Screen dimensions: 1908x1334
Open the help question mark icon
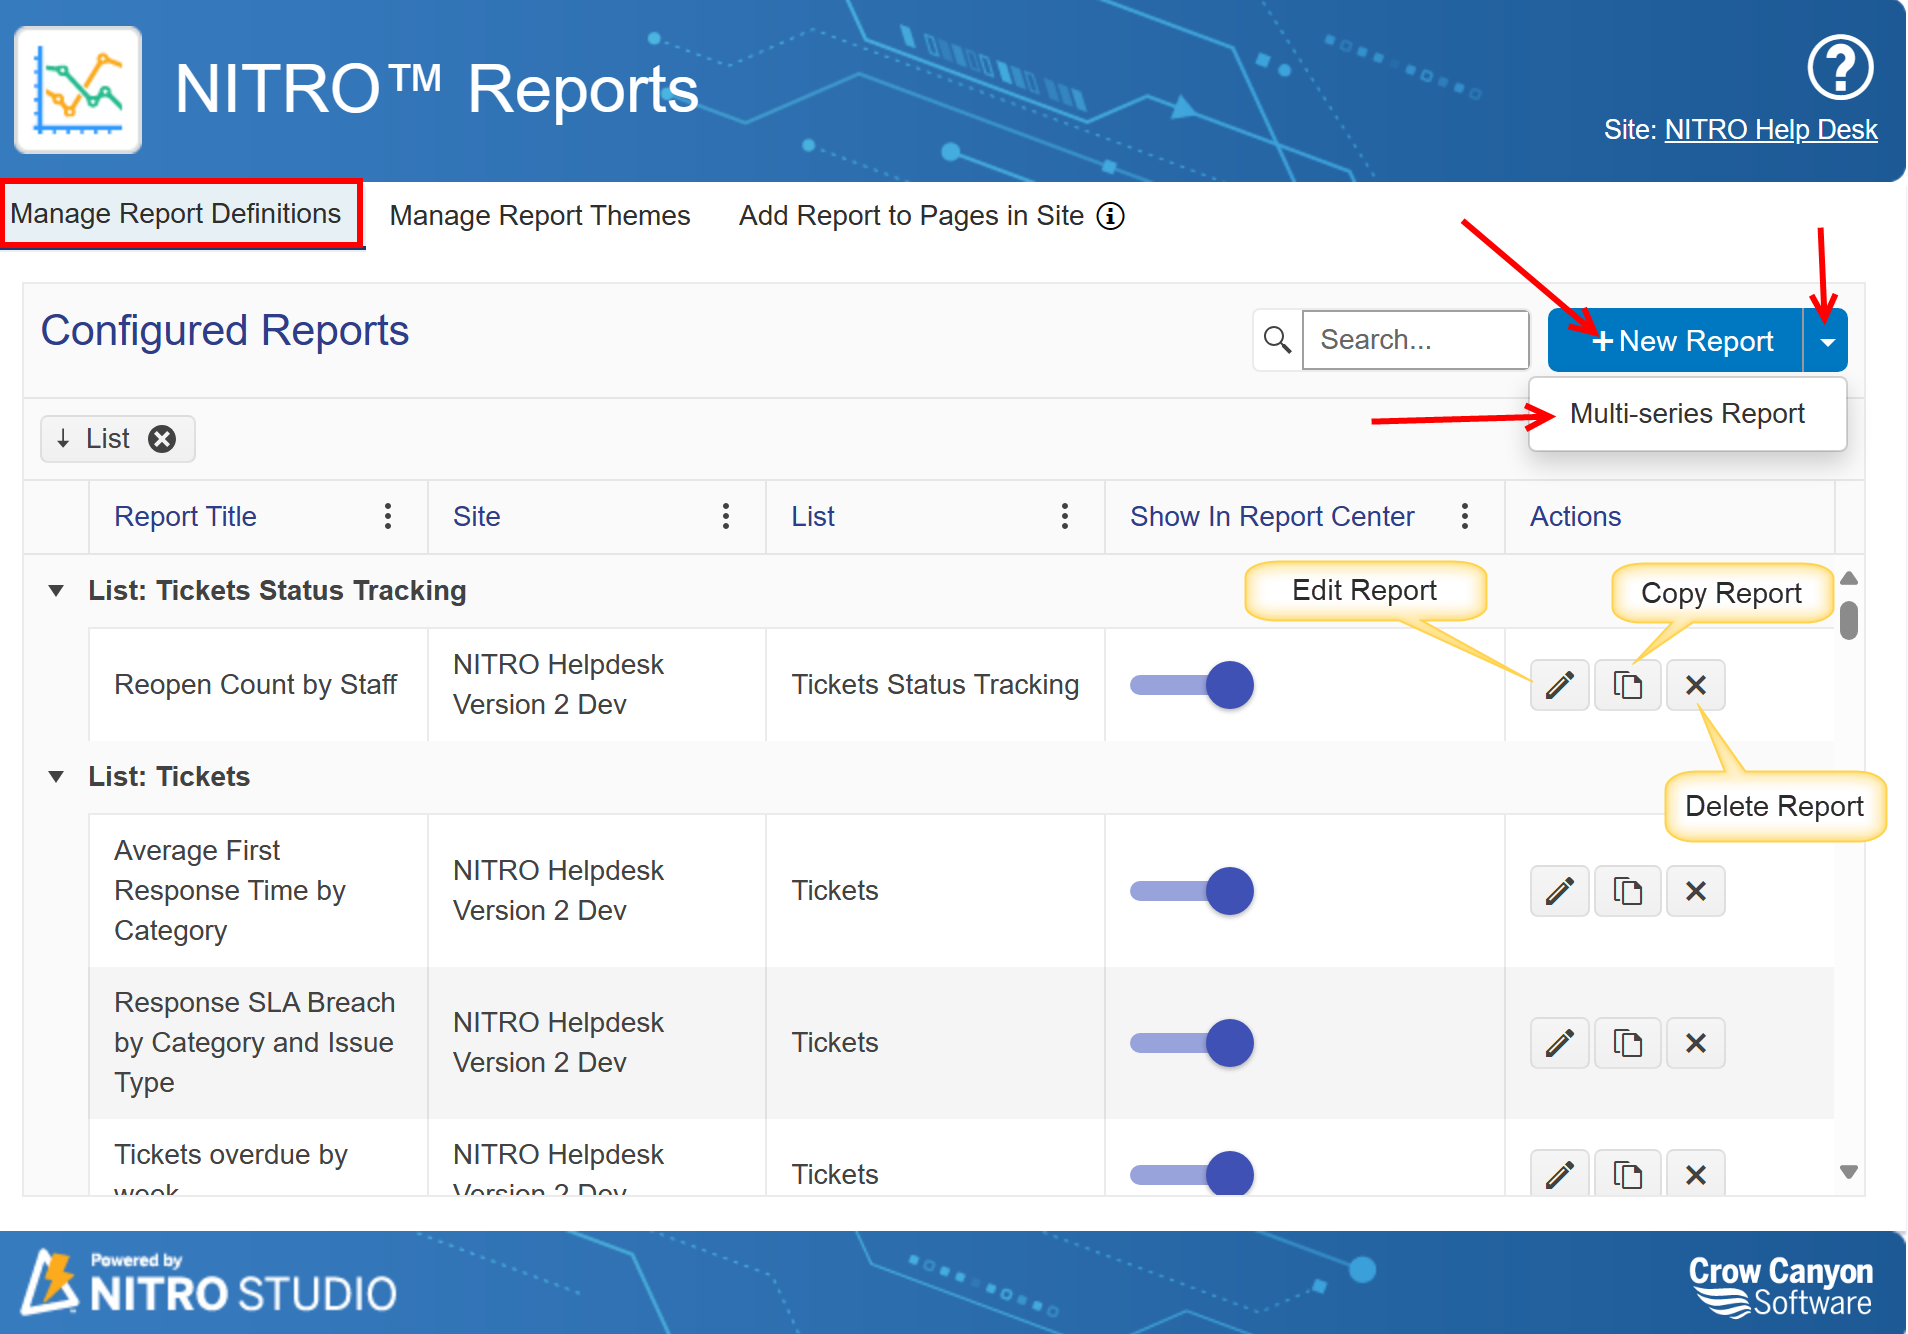tap(1839, 68)
